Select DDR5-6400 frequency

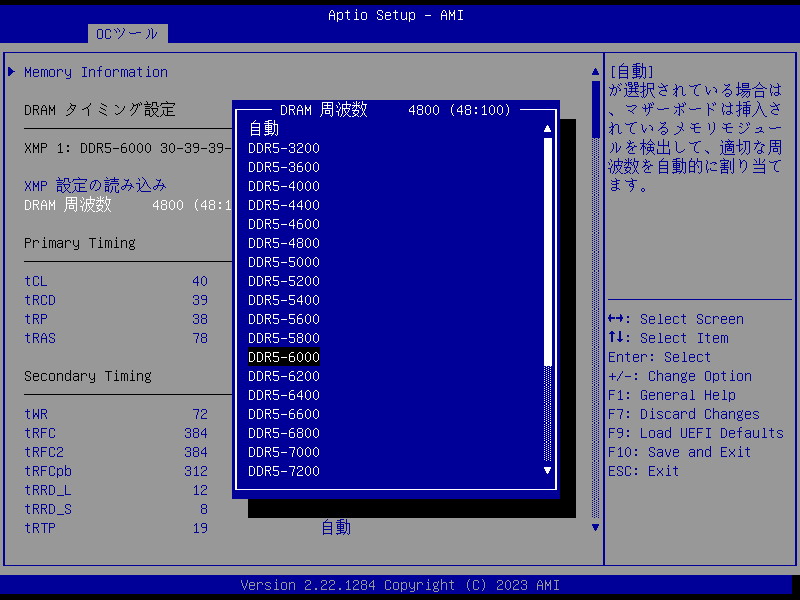coord(284,395)
